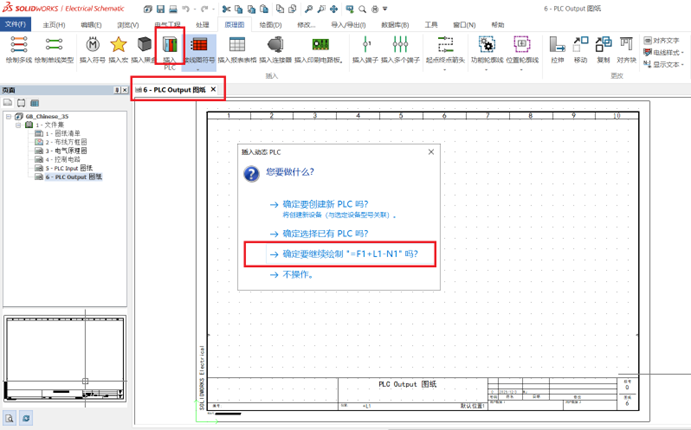
Task: Switch to the 导入/导出(I) ribbon tab
Action: pos(348,25)
